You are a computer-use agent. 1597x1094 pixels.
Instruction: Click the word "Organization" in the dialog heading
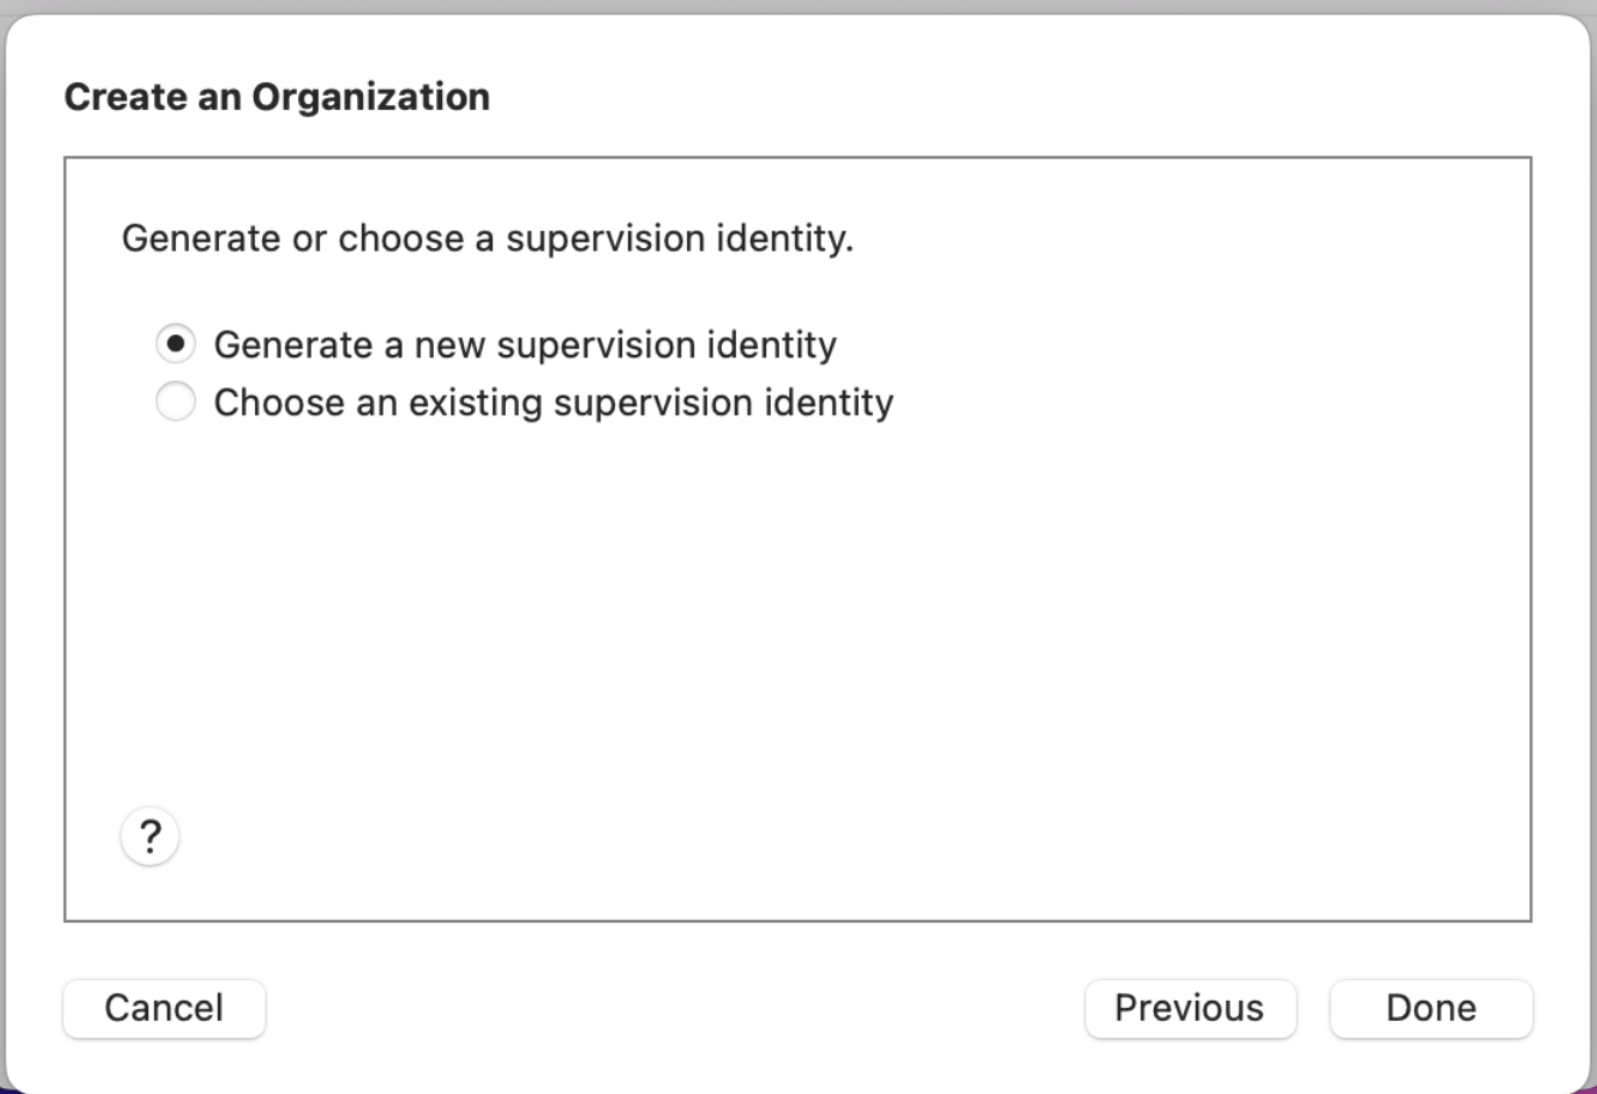click(370, 97)
